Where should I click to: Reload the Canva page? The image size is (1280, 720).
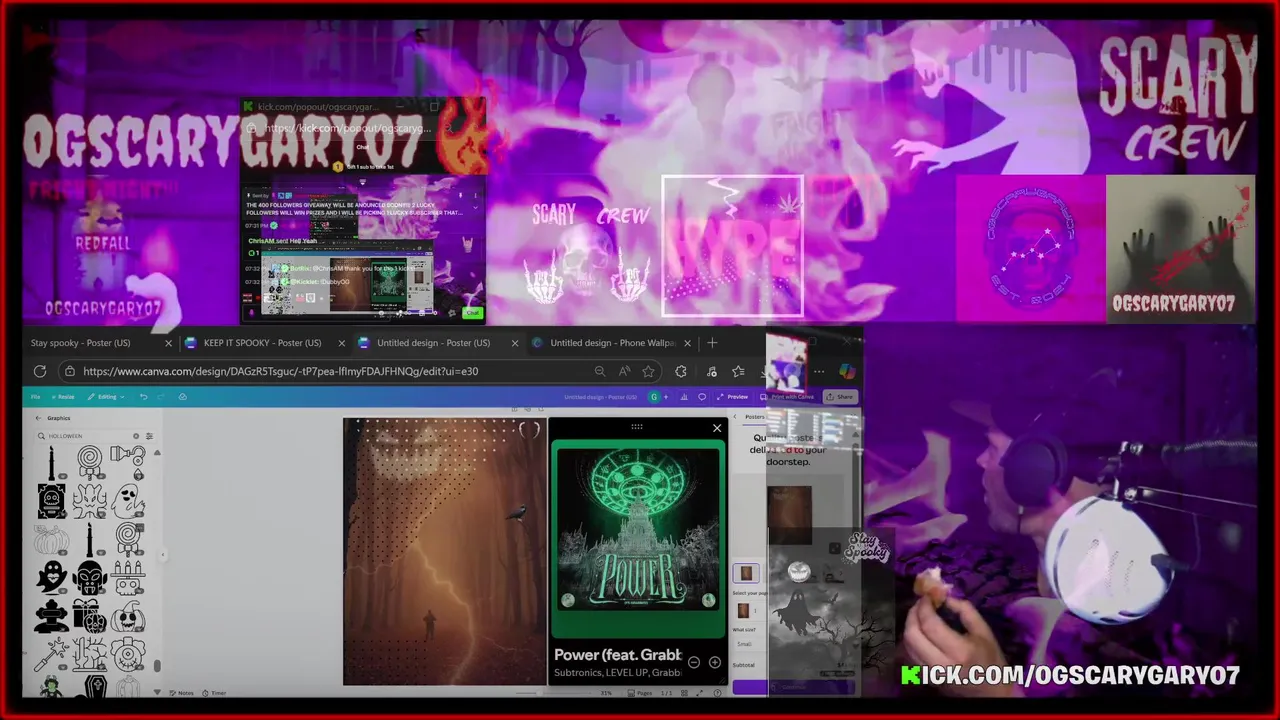pyautogui.click(x=40, y=371)
